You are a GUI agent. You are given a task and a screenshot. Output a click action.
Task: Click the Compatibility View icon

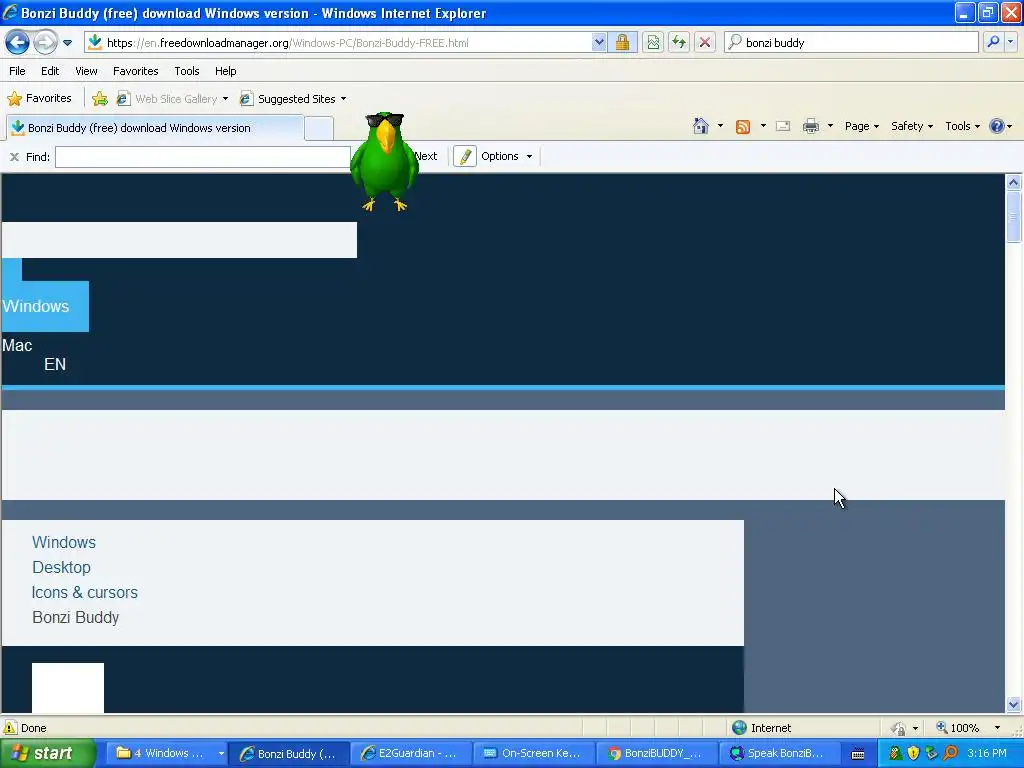click(x=653, y=43)
